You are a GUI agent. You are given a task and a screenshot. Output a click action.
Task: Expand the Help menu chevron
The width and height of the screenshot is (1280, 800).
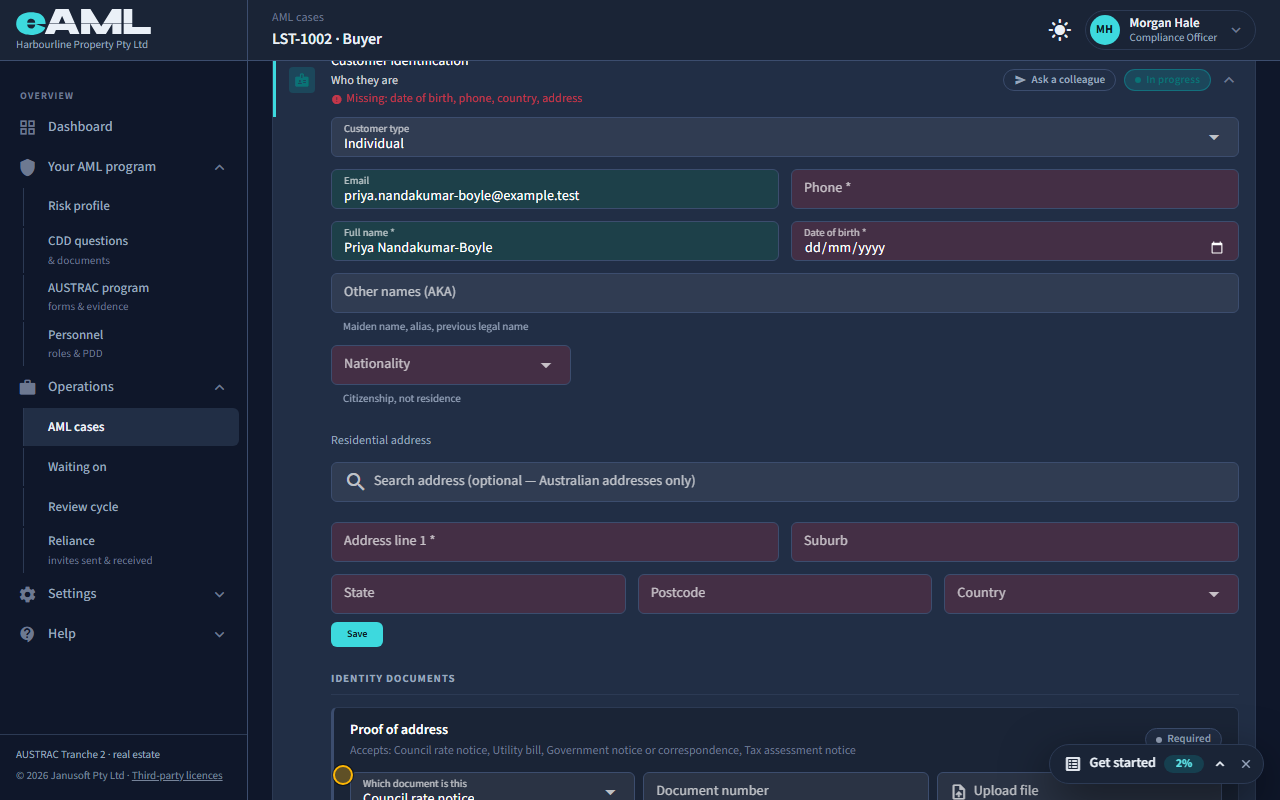pos(219,634)
